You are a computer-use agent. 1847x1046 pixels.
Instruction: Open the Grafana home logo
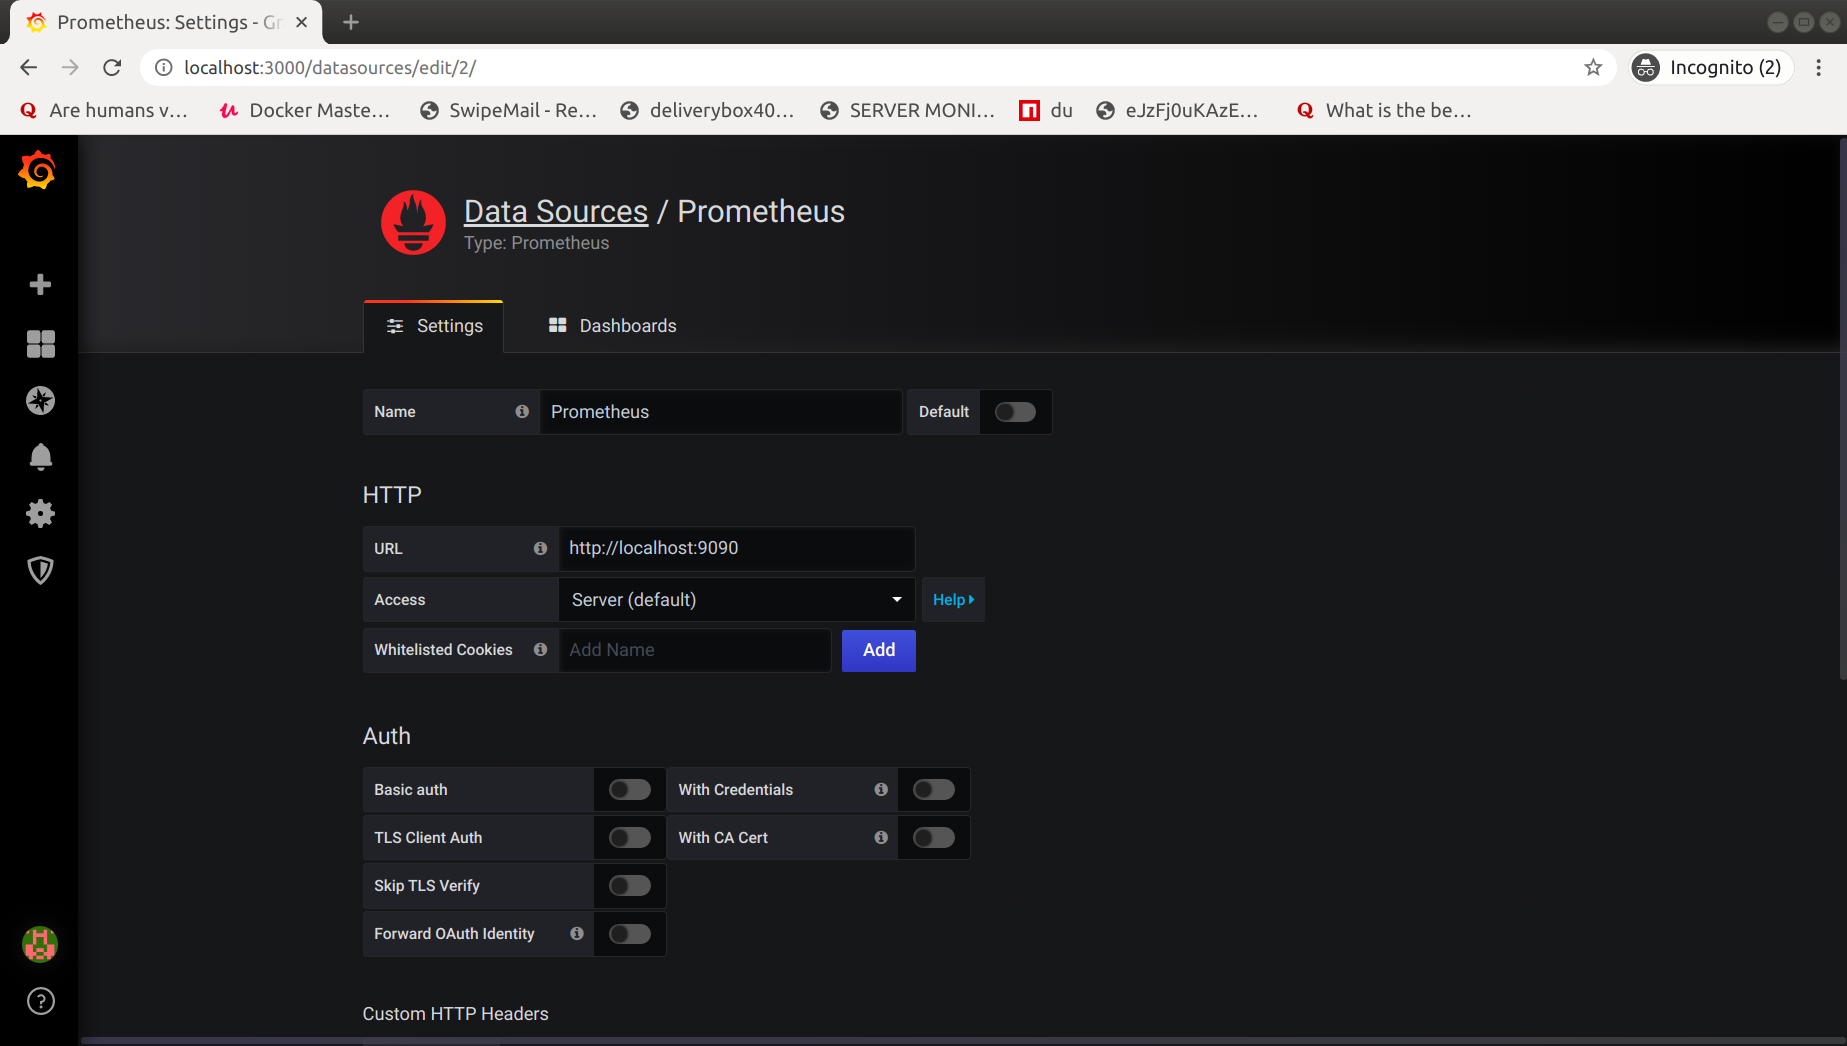38,171
